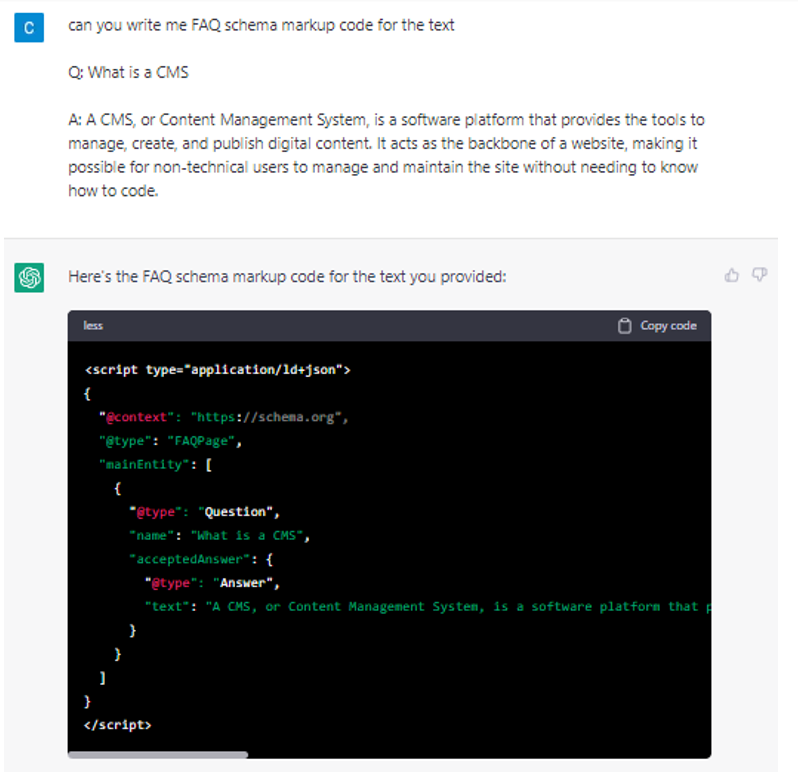Click the "name": "What is a CMS" line
The height and width of the screenshot is (772, 798).
[220, 535]
